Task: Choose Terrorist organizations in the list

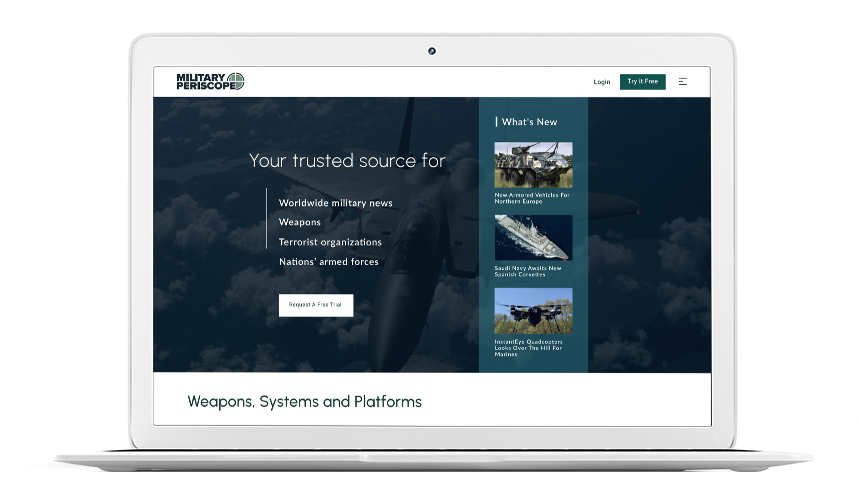Action: click(x=330, y=242)
